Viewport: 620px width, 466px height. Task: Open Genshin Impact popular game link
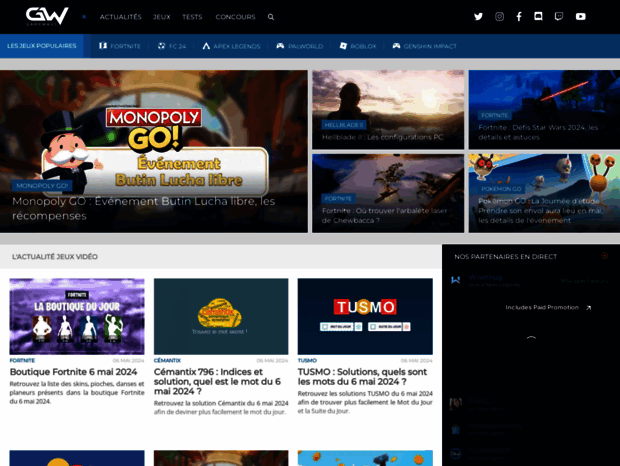tap(424, 46)
